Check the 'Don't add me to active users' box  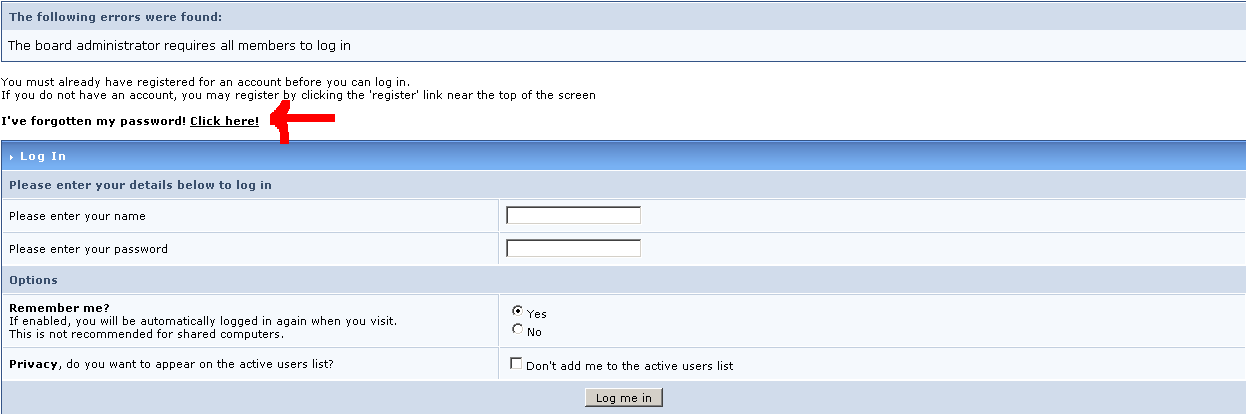[517, 364]
